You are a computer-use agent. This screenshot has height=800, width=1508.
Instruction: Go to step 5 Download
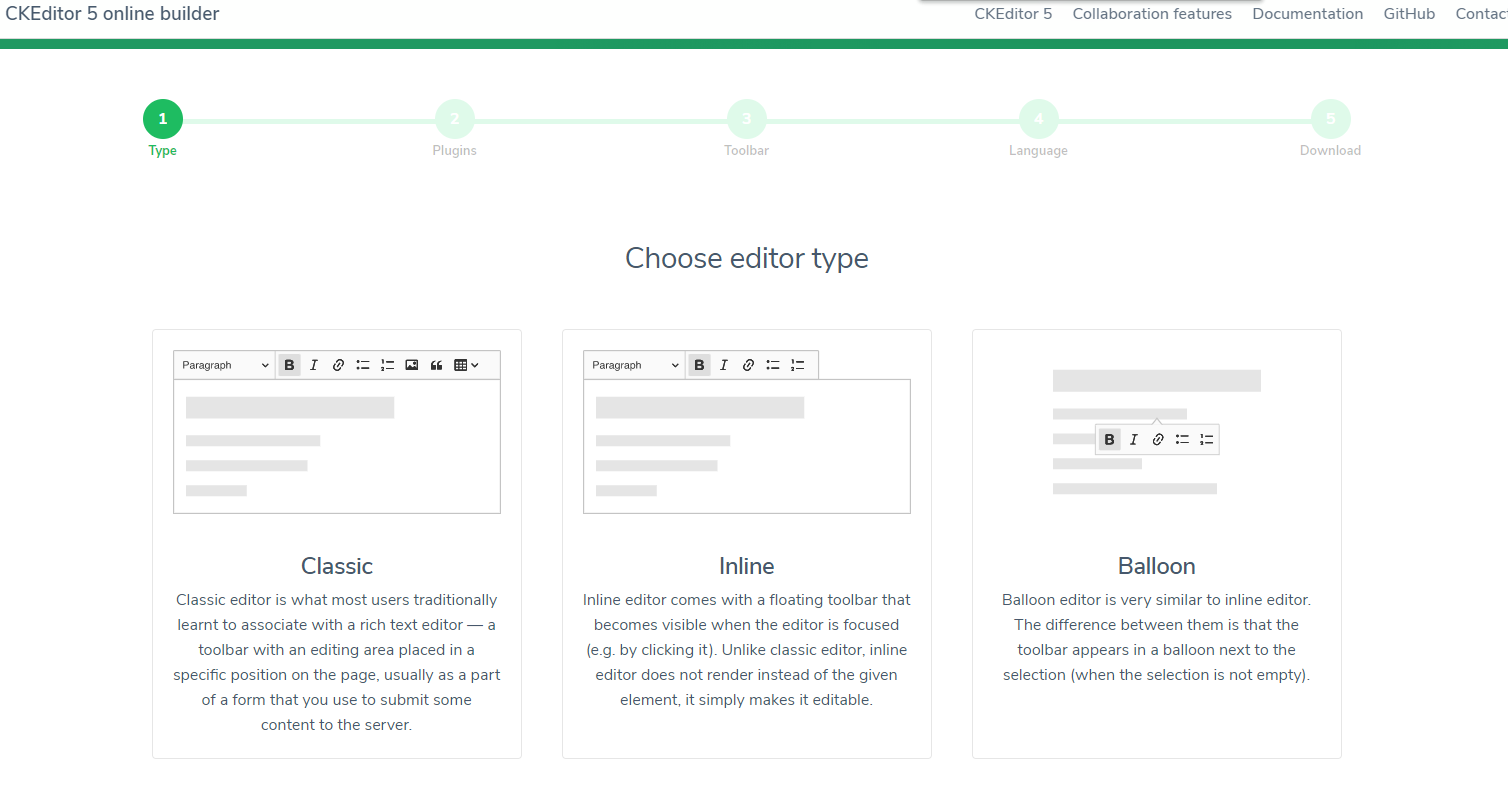(x=1331, y=119)
